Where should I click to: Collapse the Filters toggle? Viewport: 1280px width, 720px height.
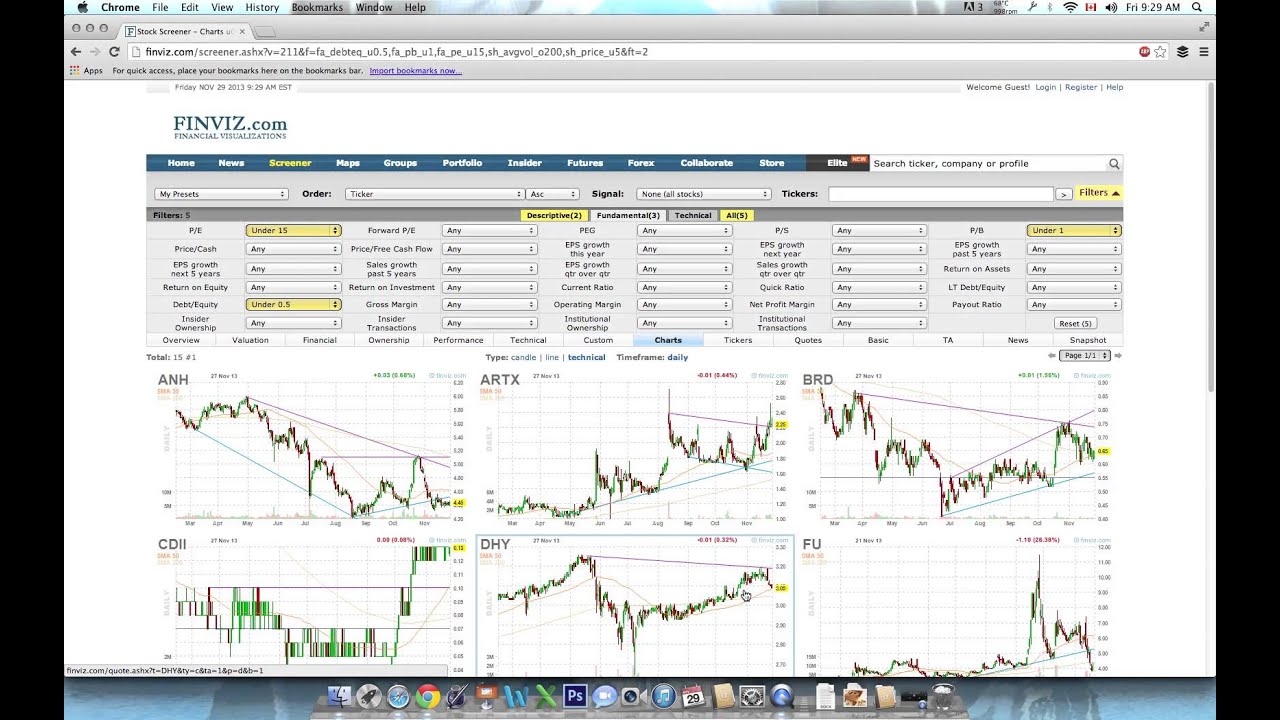pos(1099,193)
